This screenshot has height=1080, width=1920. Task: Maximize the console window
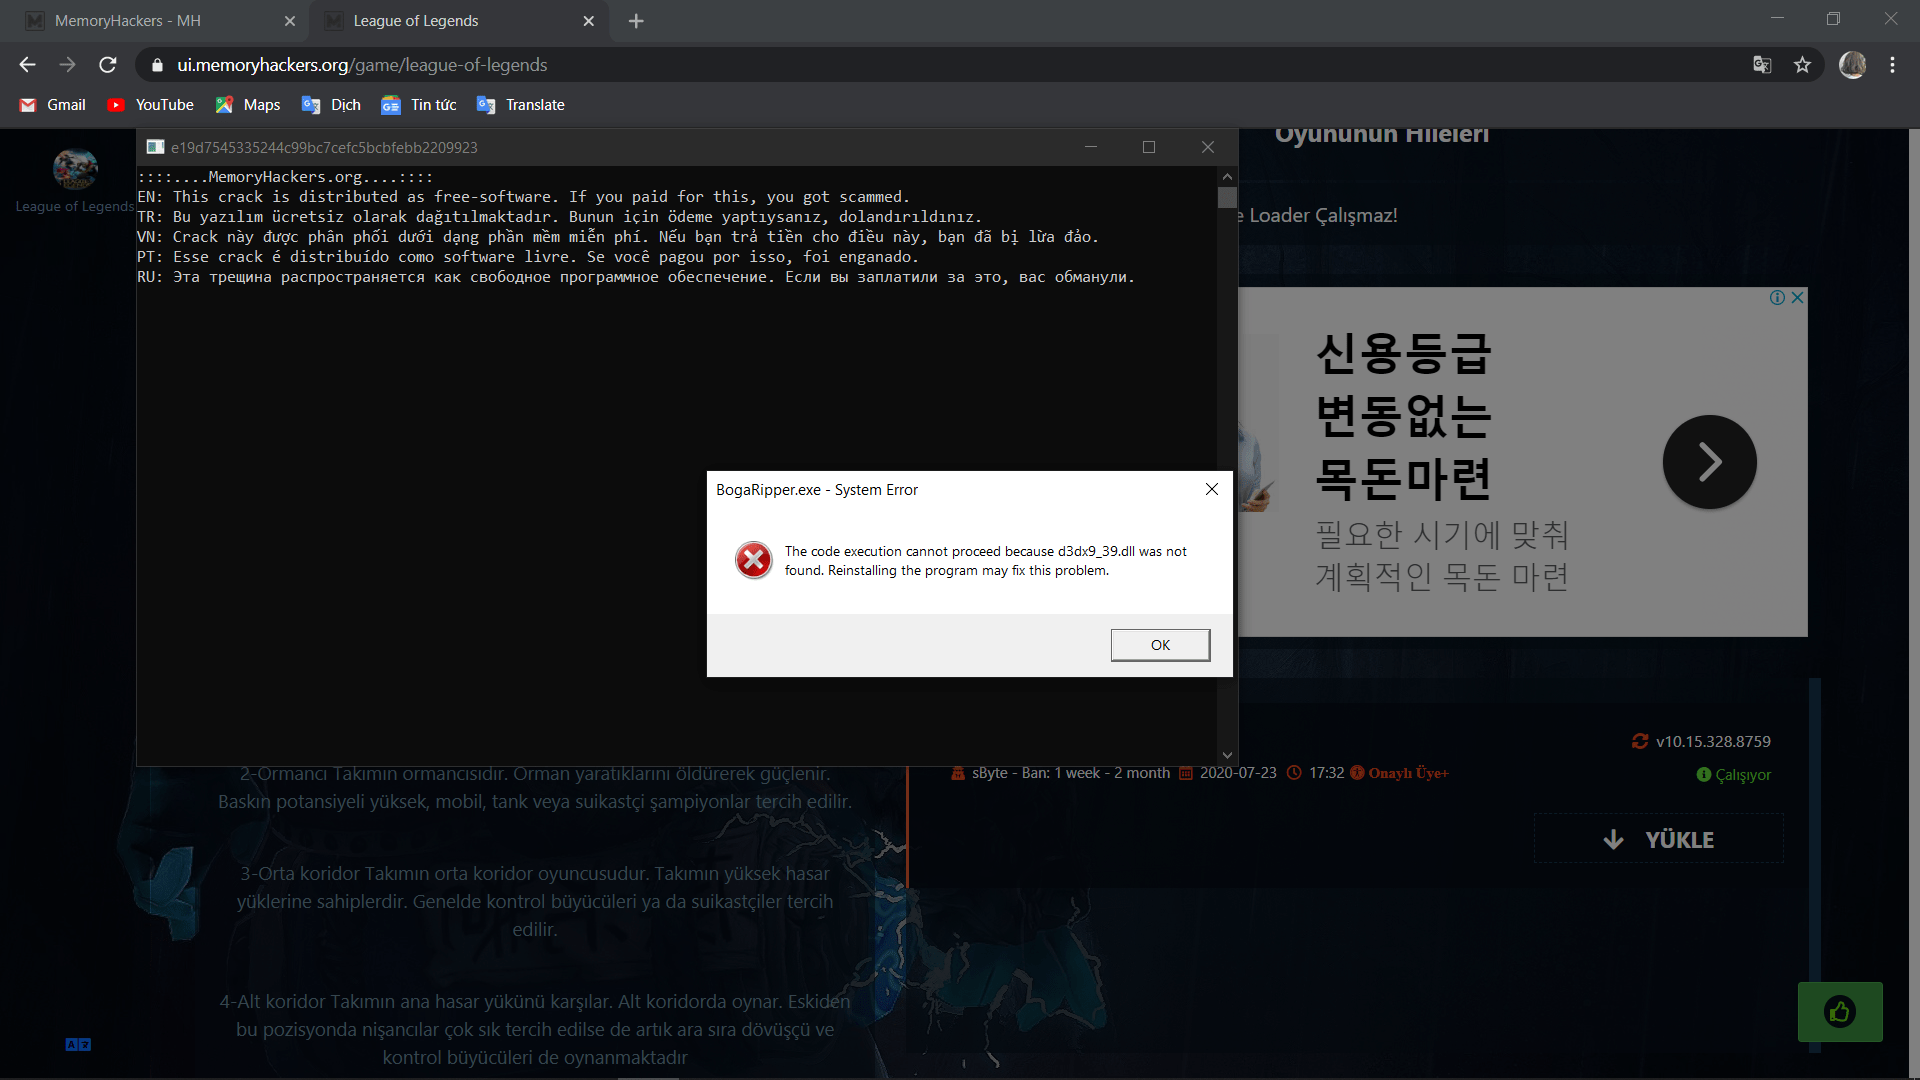(x=1149, y=147)
